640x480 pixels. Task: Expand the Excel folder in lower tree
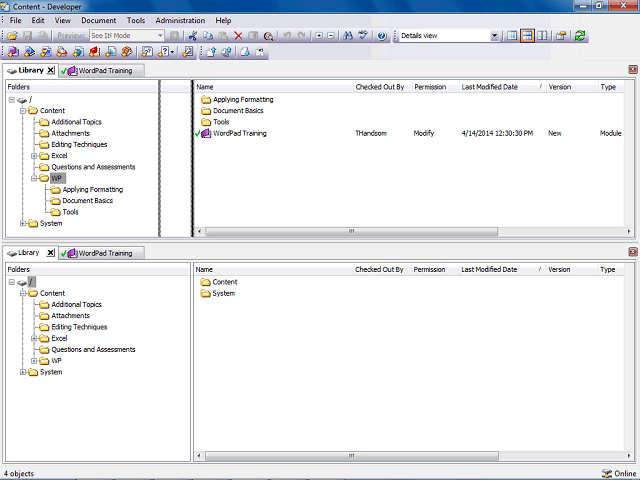(34, 338)
